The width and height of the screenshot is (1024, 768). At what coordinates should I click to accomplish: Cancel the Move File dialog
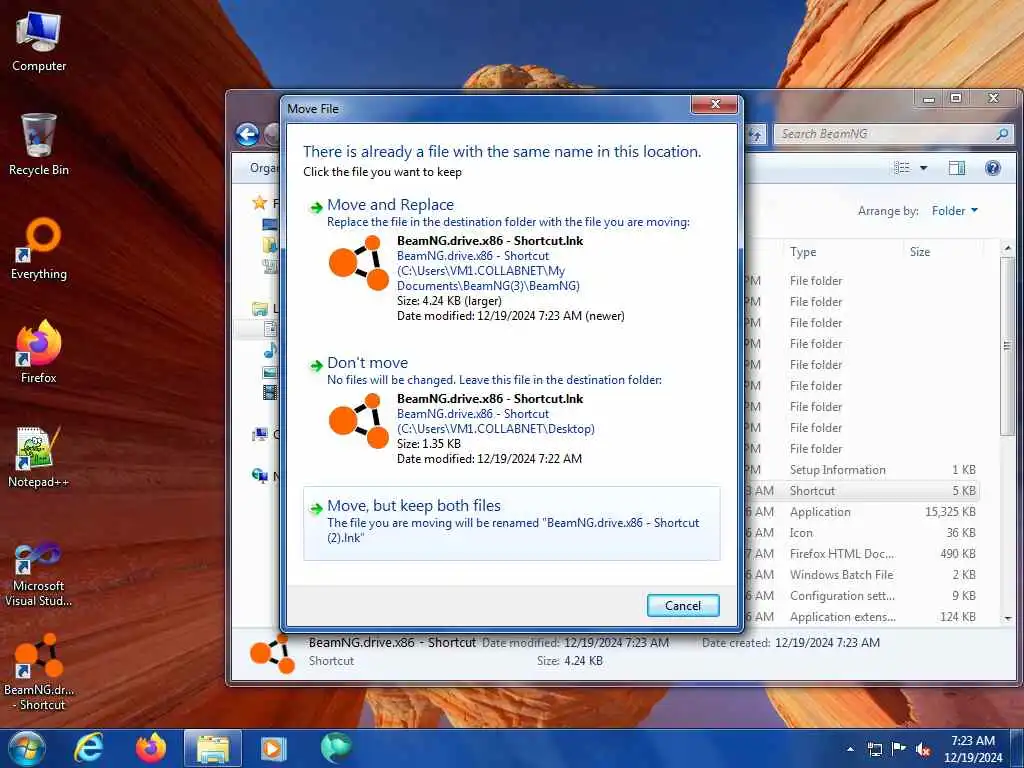click(683, 605)
